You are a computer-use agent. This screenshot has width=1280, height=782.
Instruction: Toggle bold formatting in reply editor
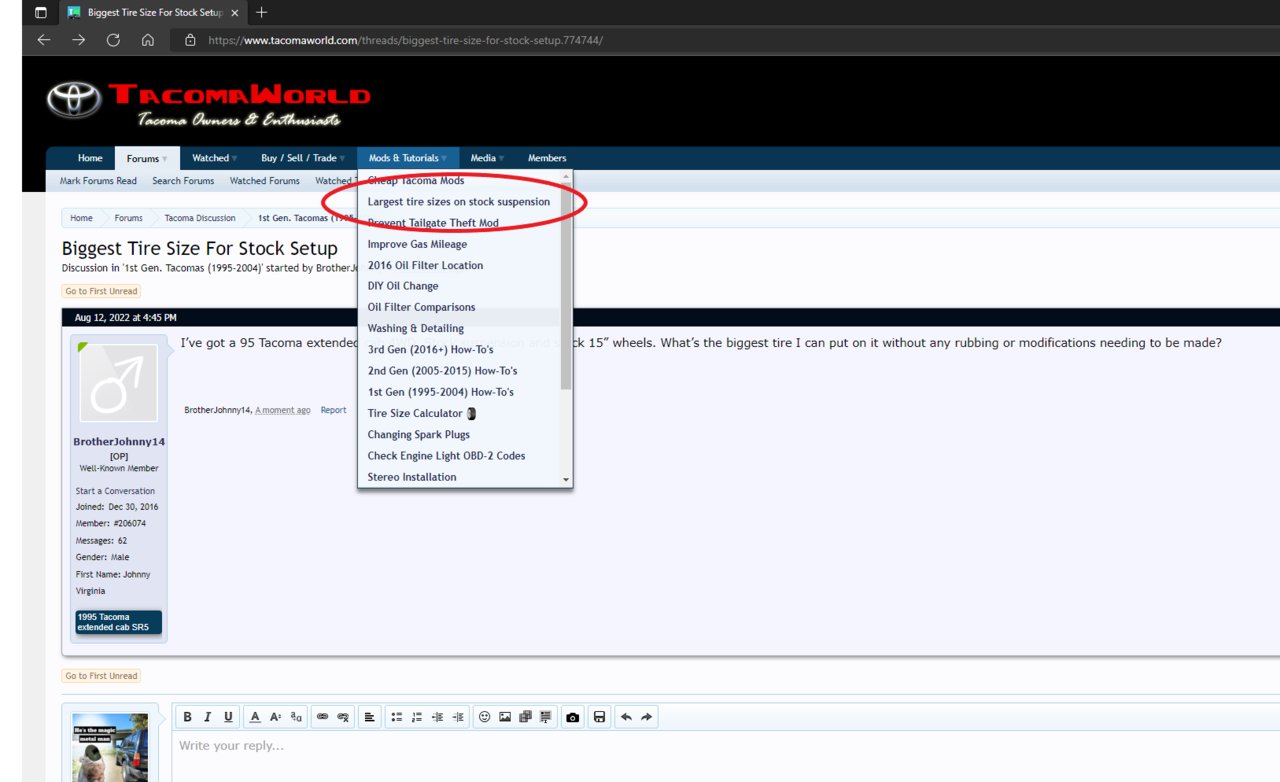pos(187,717)
